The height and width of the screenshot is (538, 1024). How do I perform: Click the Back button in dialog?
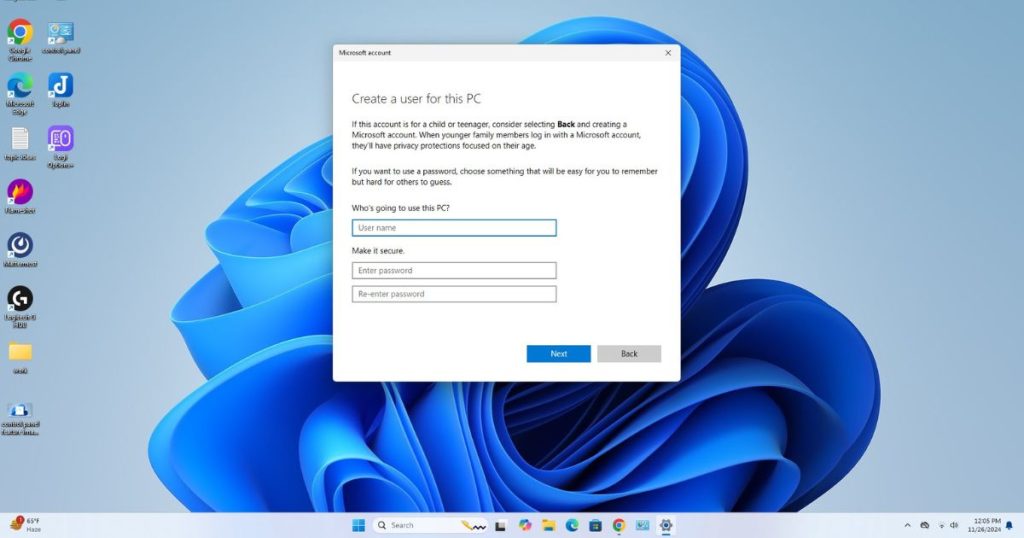pos(628,354)
